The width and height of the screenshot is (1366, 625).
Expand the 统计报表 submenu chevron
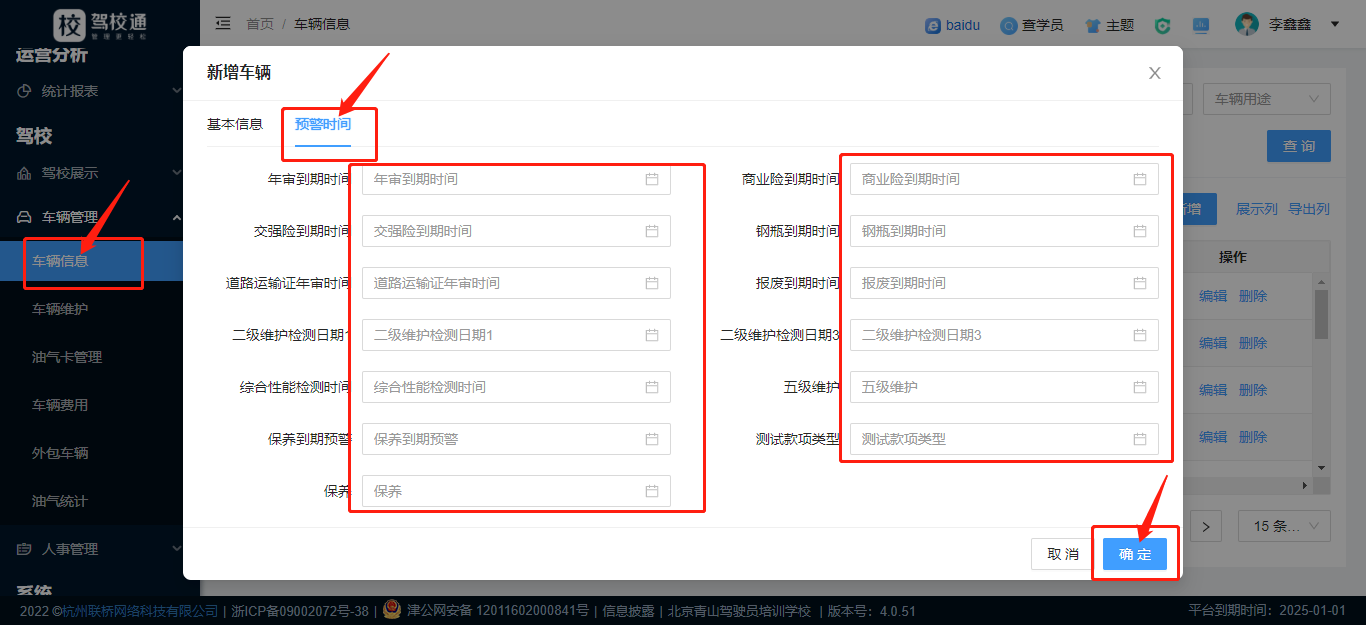coord(177,91)
